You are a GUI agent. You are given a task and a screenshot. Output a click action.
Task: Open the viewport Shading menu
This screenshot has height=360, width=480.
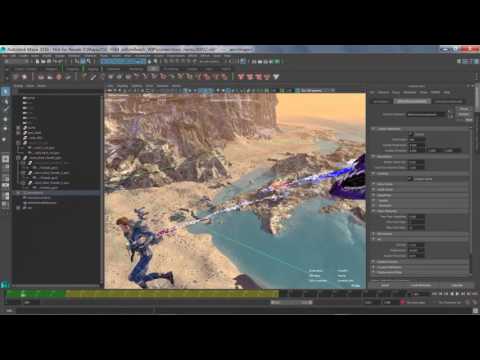point(122,86)
